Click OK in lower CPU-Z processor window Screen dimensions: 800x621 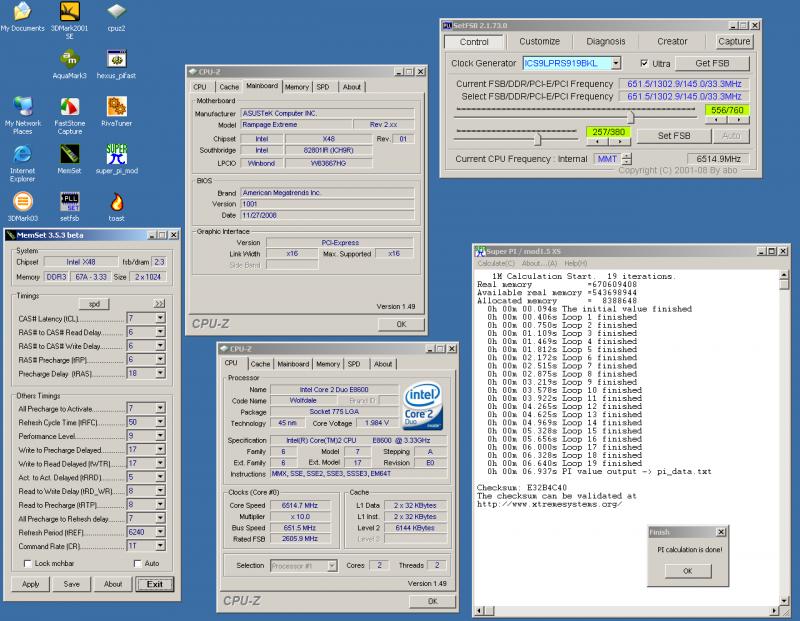tap(432, 601)
